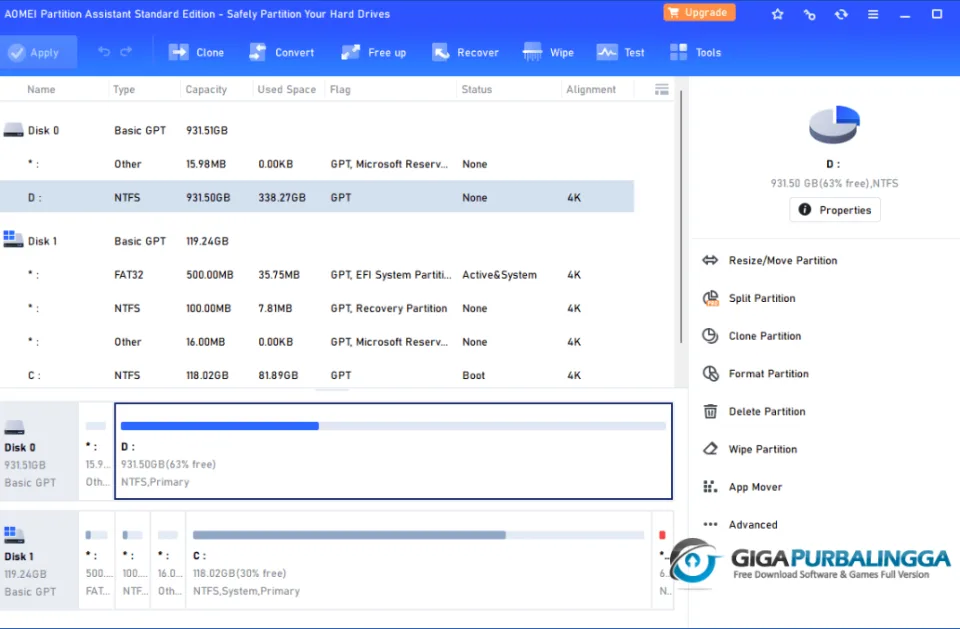This screenshot has height=629, width=960.
Task: Click the Wipe Partition eraser icon
Action: pyautogui.click(x=710, y=449)
